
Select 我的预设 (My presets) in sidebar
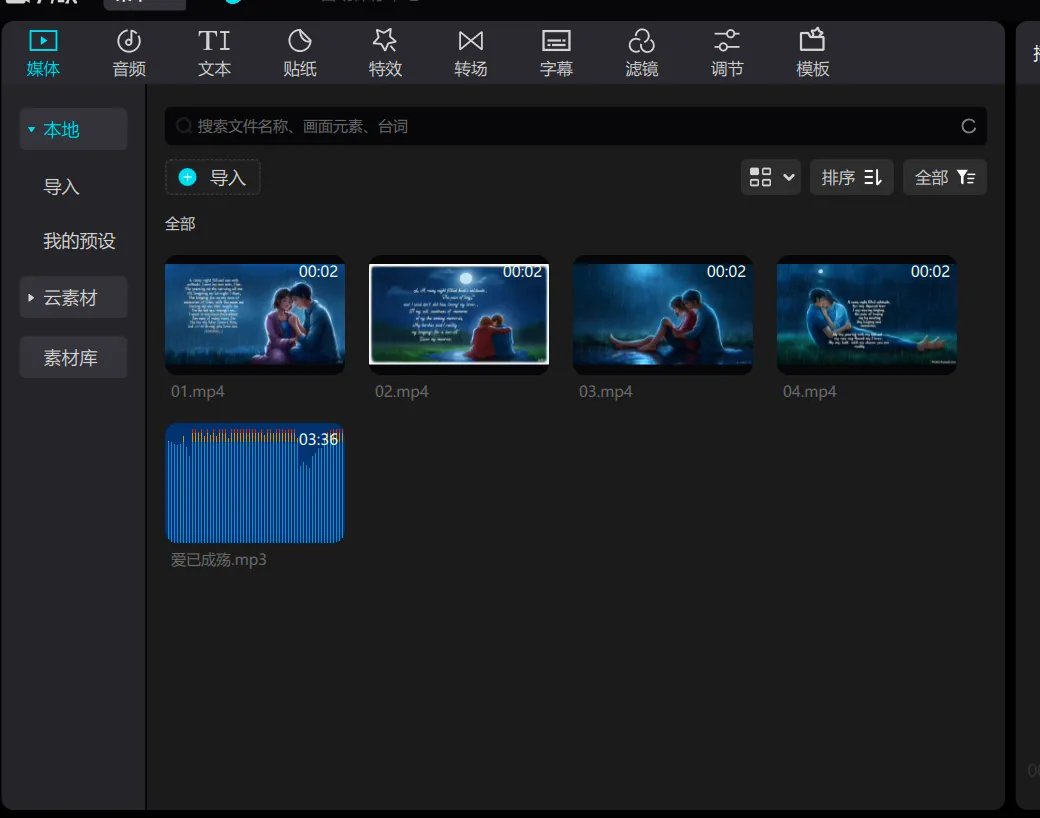pos(79,242)
